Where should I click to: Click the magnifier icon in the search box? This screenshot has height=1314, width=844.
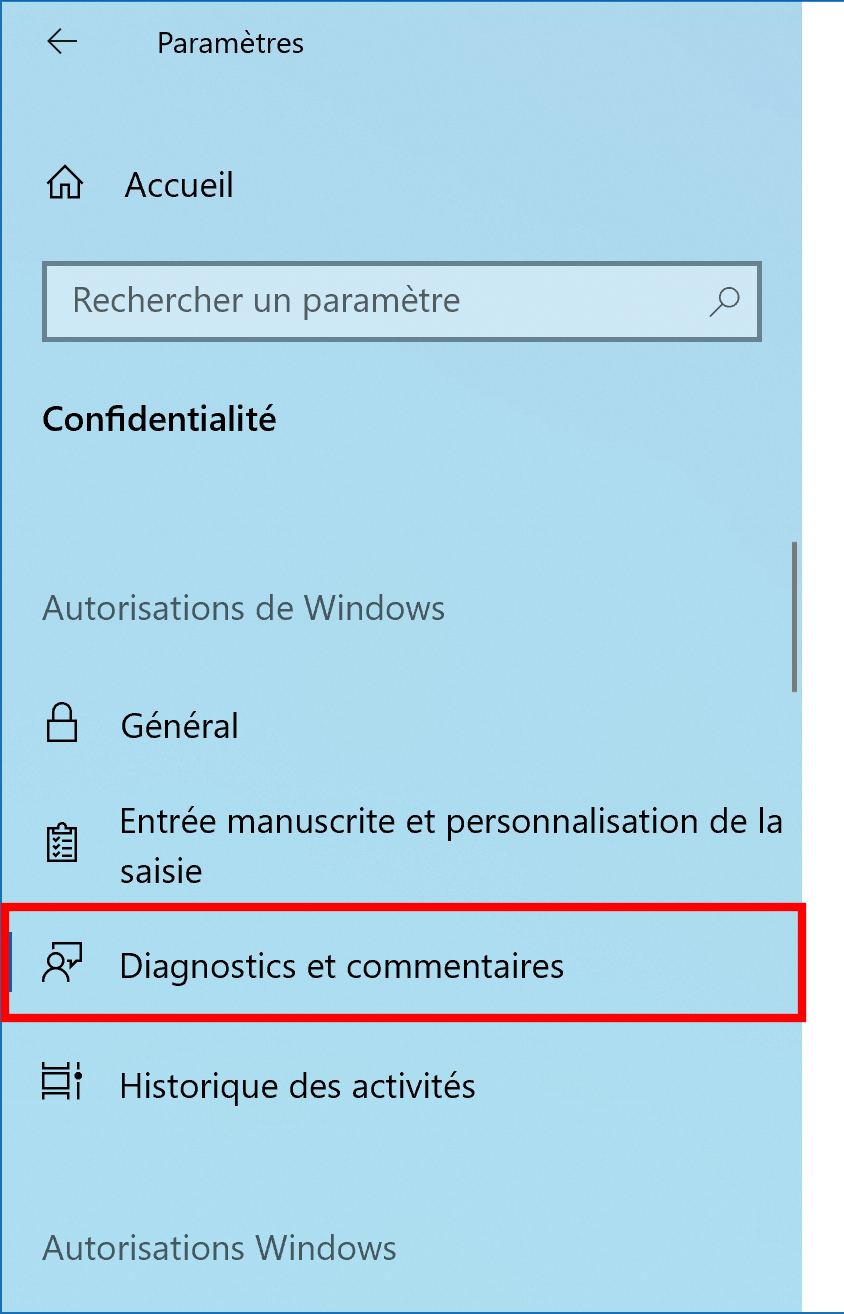[x=724, y=301]
